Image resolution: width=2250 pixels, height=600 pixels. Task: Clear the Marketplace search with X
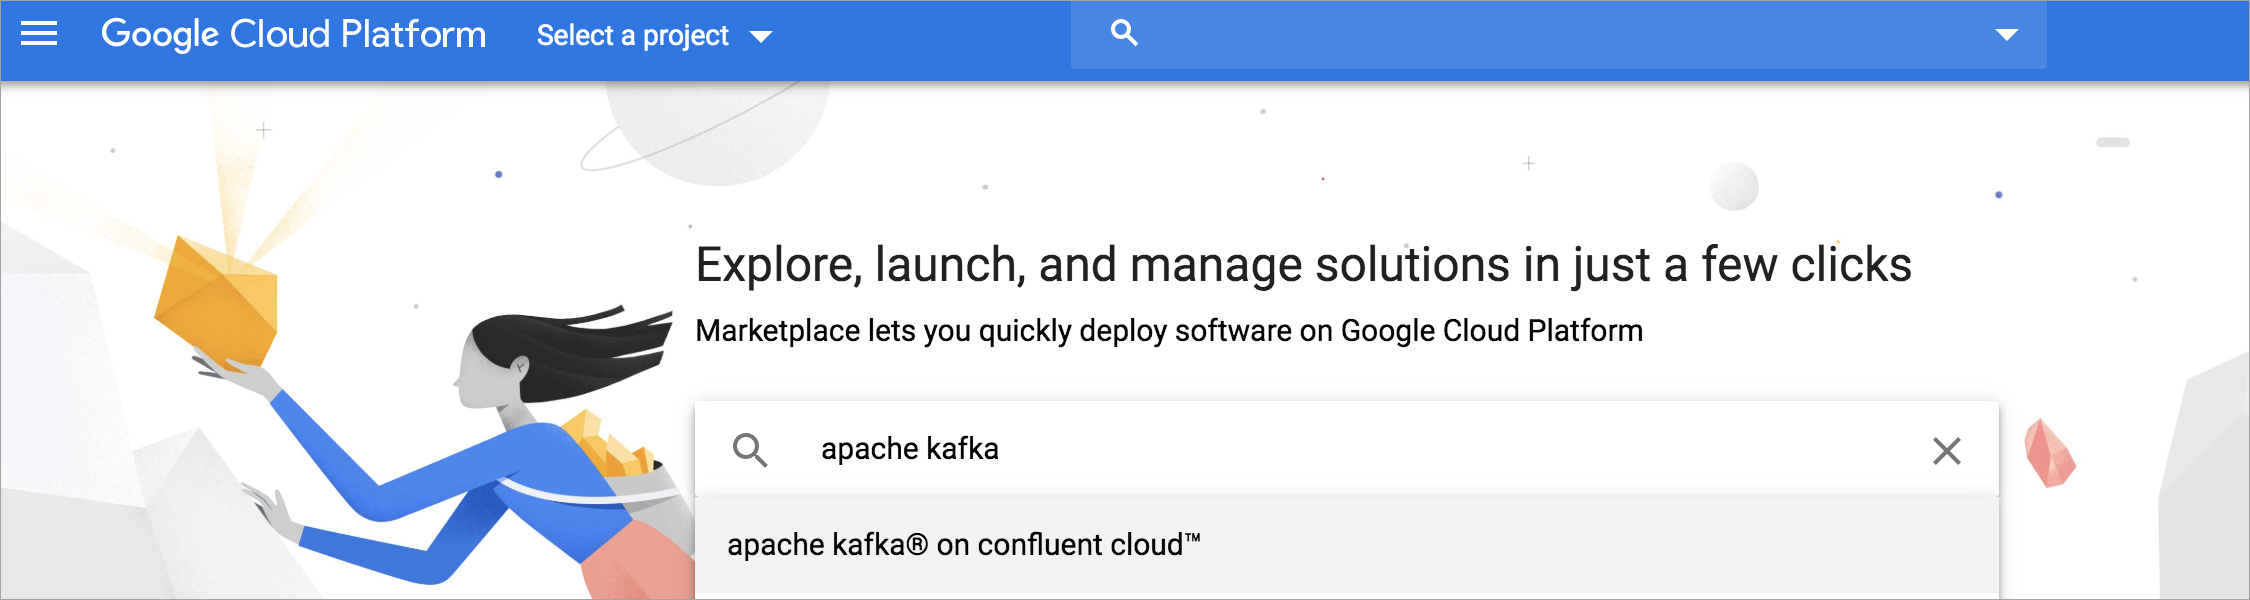pyautogui.click(x=1946, y=451)
